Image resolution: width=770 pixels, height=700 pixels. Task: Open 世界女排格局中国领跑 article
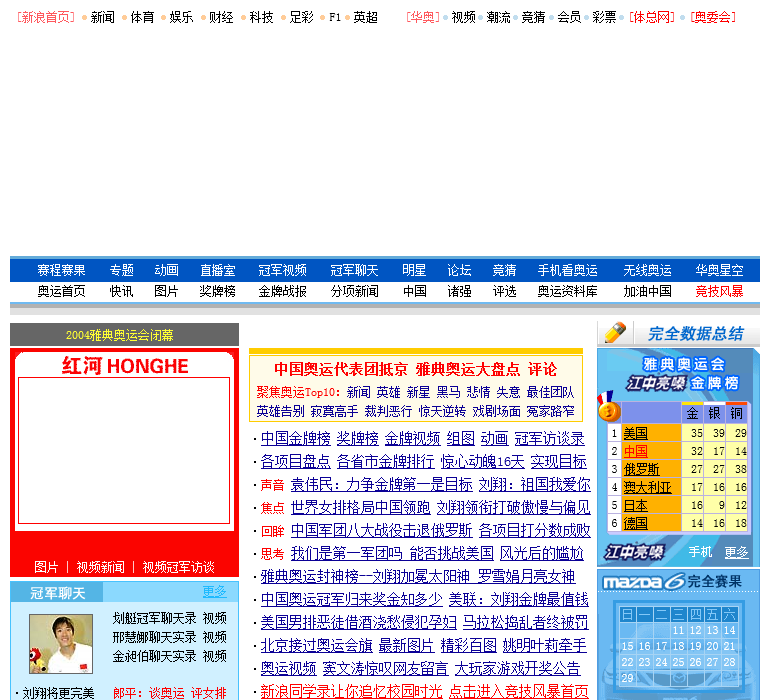360,507
